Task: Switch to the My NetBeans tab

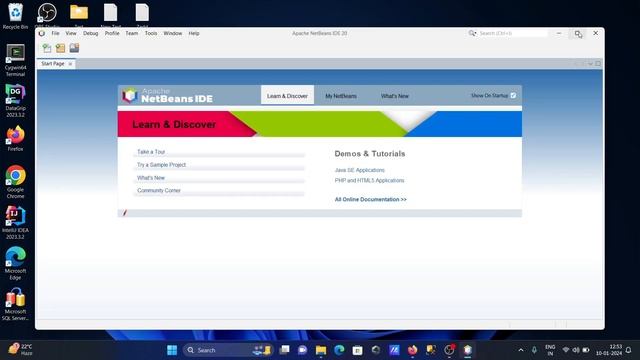Action: pos(341,96)
